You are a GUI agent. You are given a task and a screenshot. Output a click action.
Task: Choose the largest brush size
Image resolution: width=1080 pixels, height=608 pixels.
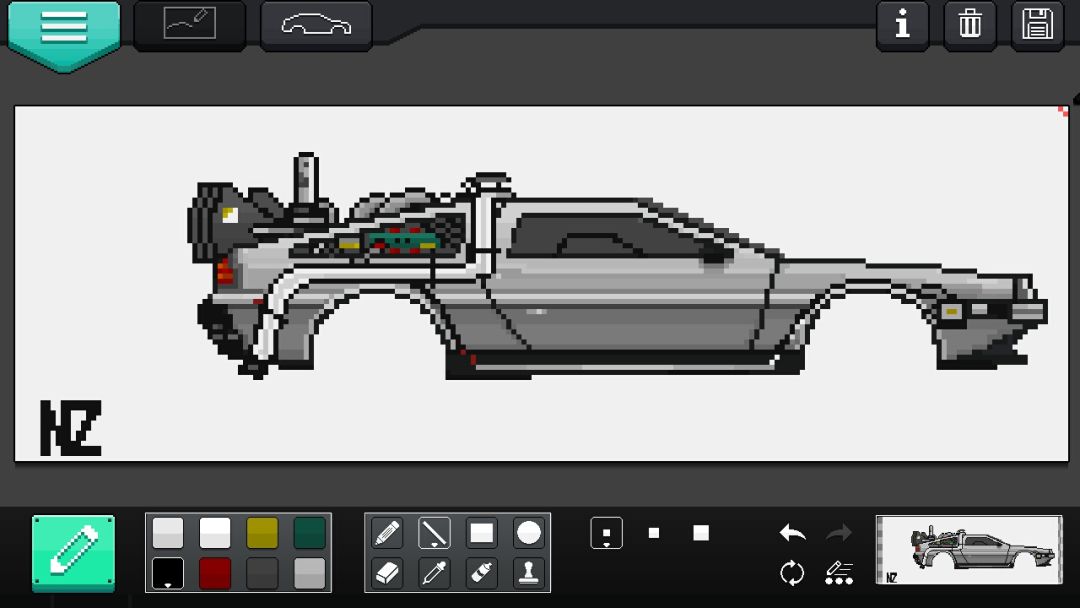click(x=701, y=533)
